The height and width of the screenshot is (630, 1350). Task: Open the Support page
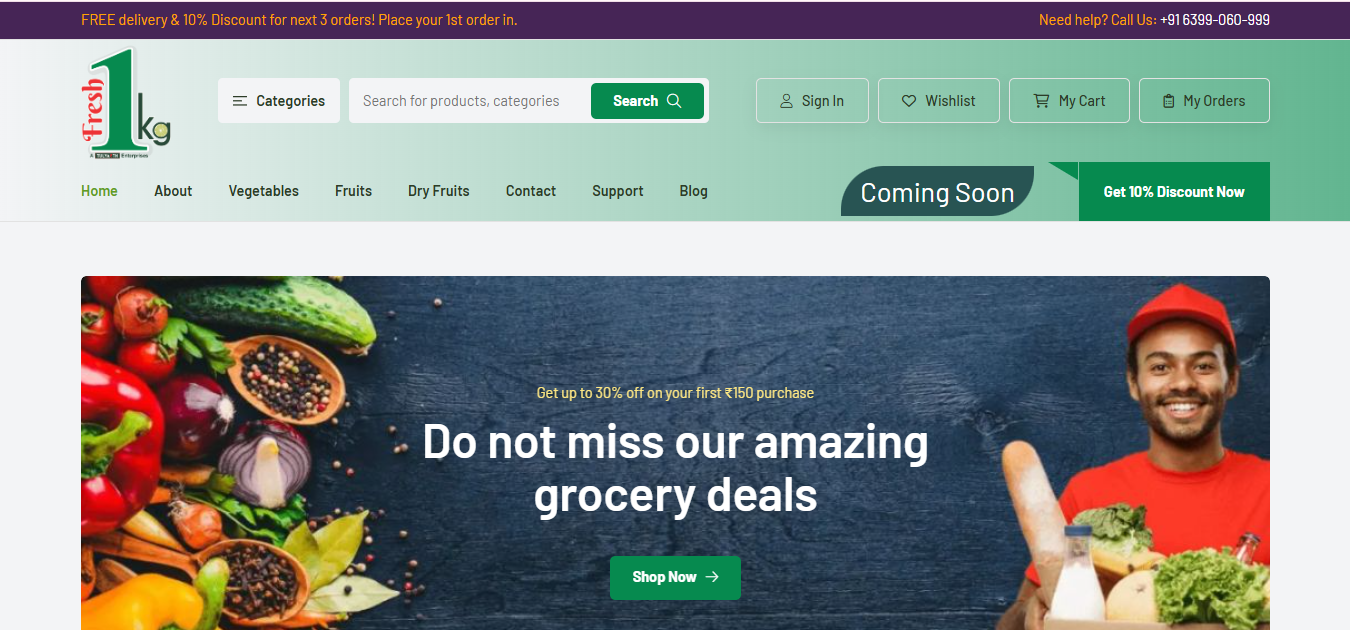pos(618,191)
